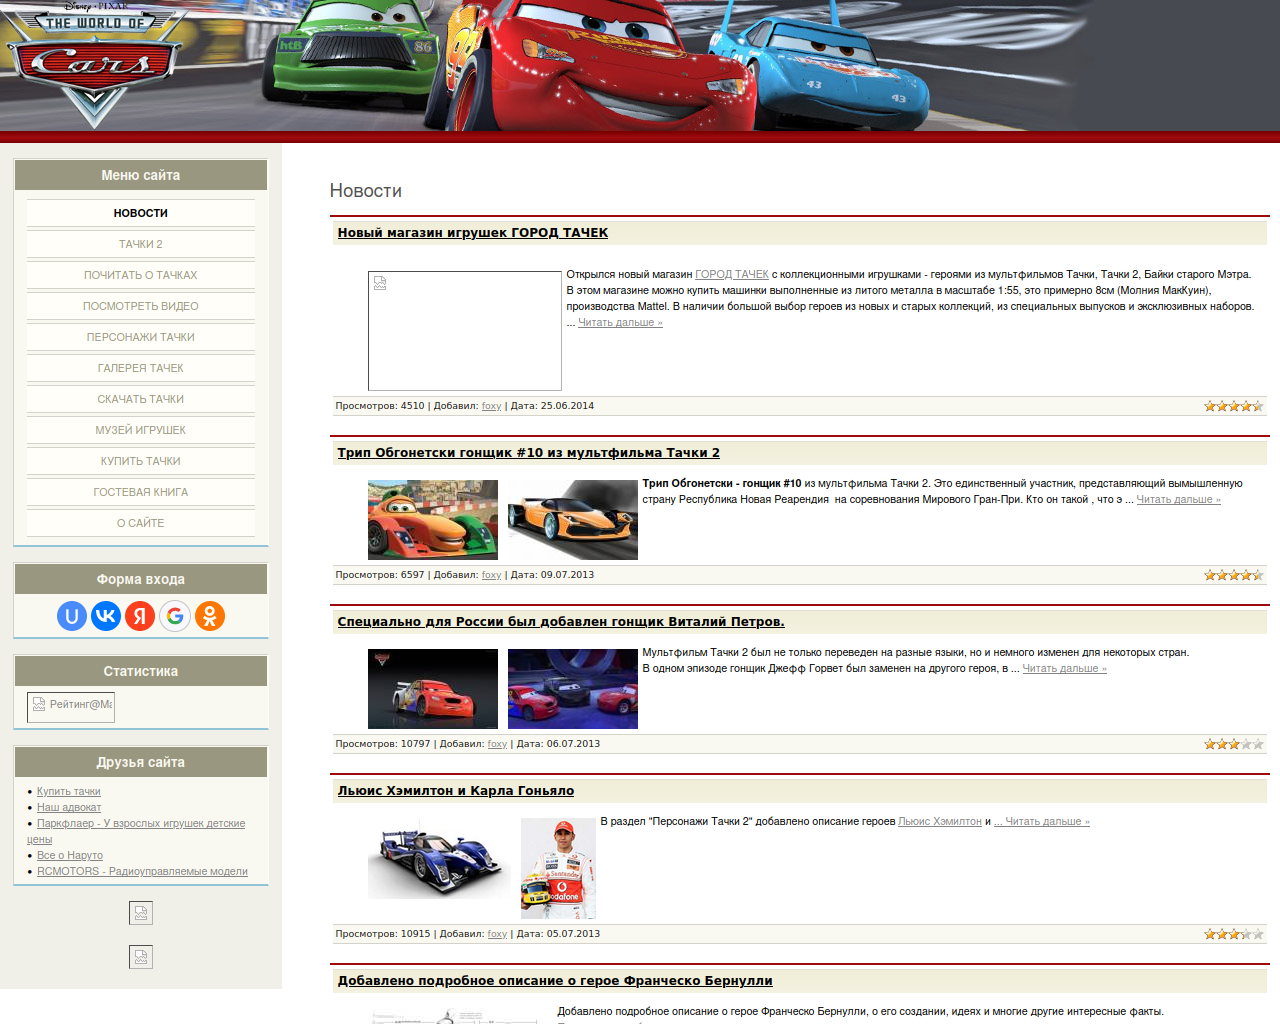Image resolution: width=1280 pixels, height=1024 pixels.
Task: Click the lower broken counter image in the sidebar
Action: click(141, 957)
